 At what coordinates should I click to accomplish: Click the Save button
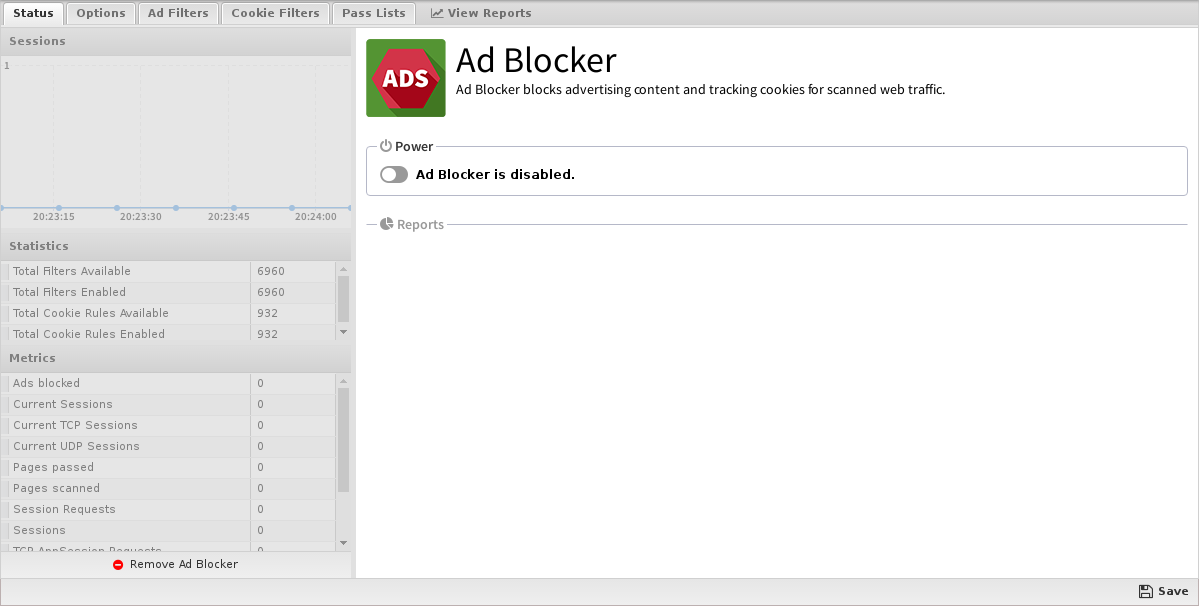coord(1164,591)
